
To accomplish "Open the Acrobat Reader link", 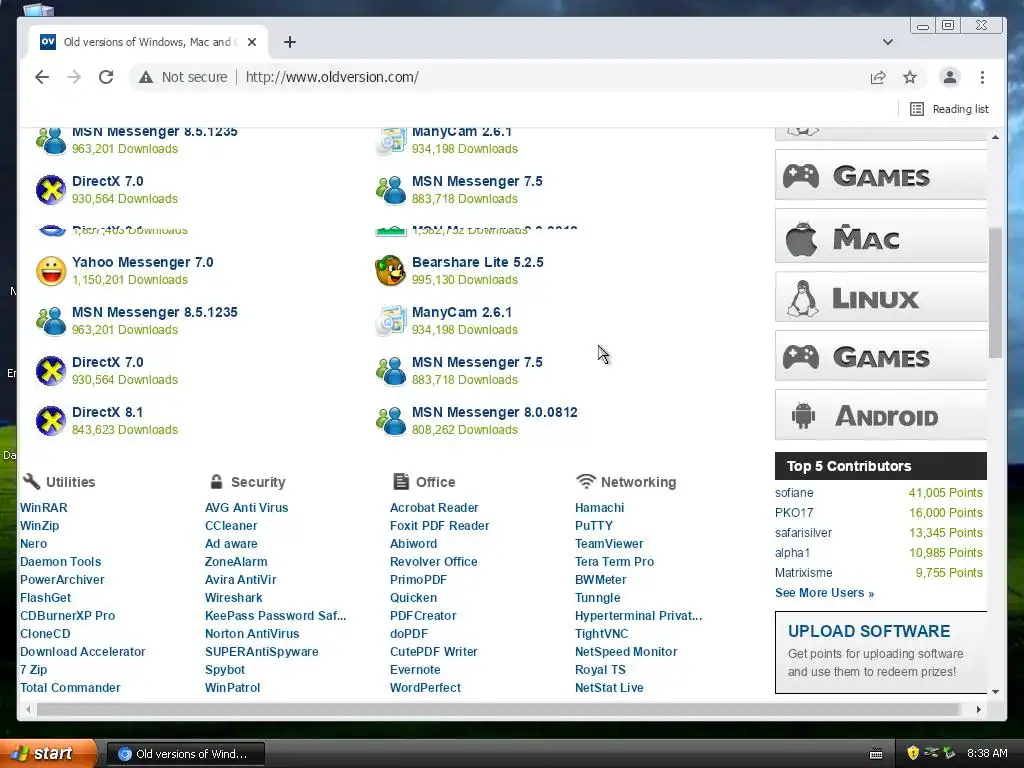I will [x=434, y=507].
